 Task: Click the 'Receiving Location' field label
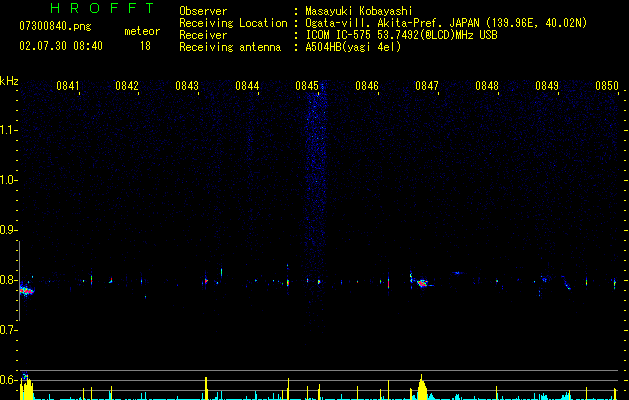tap(233, 23)
